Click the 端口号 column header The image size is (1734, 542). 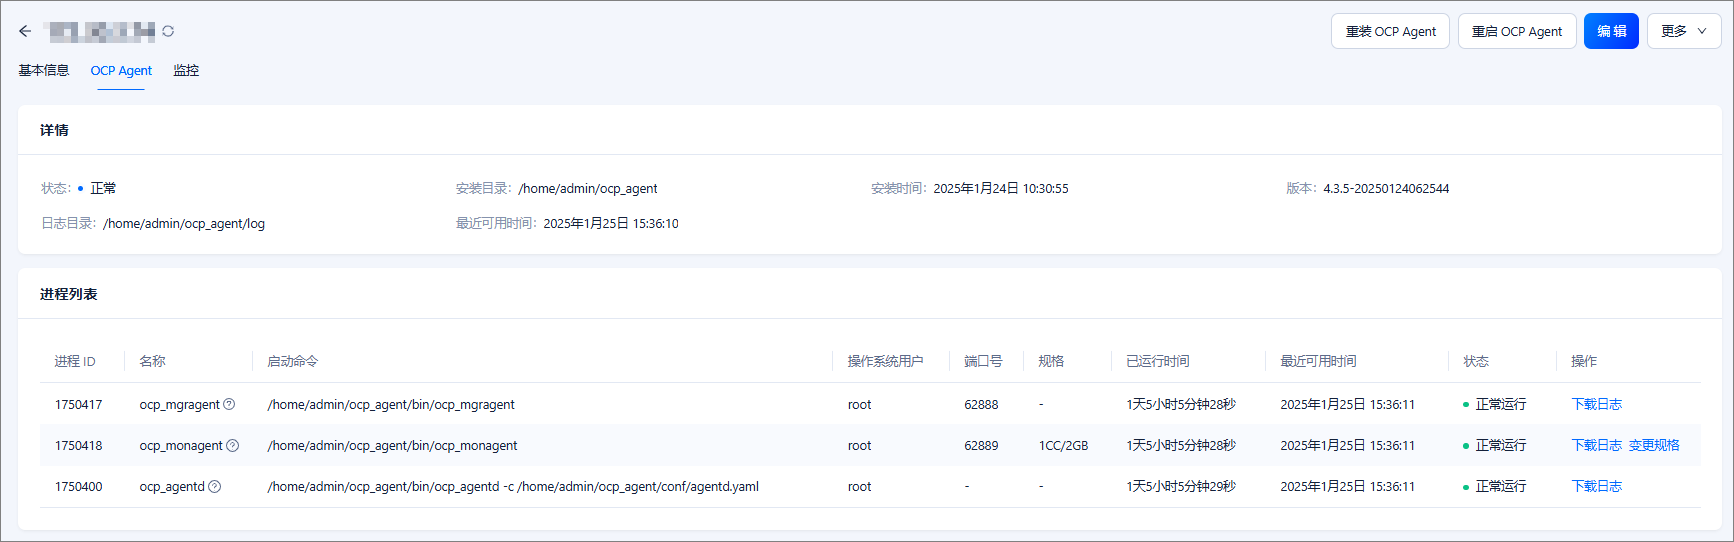pos(983,361)
